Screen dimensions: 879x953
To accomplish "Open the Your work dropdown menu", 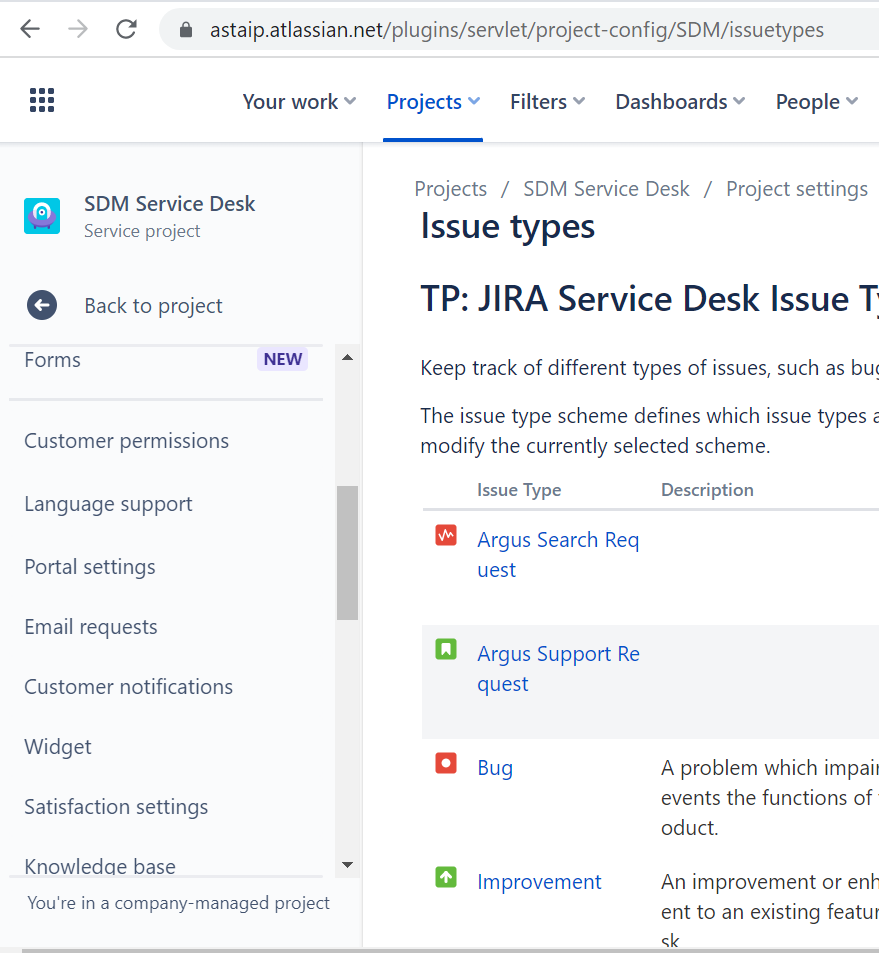I will coord(299,101).
